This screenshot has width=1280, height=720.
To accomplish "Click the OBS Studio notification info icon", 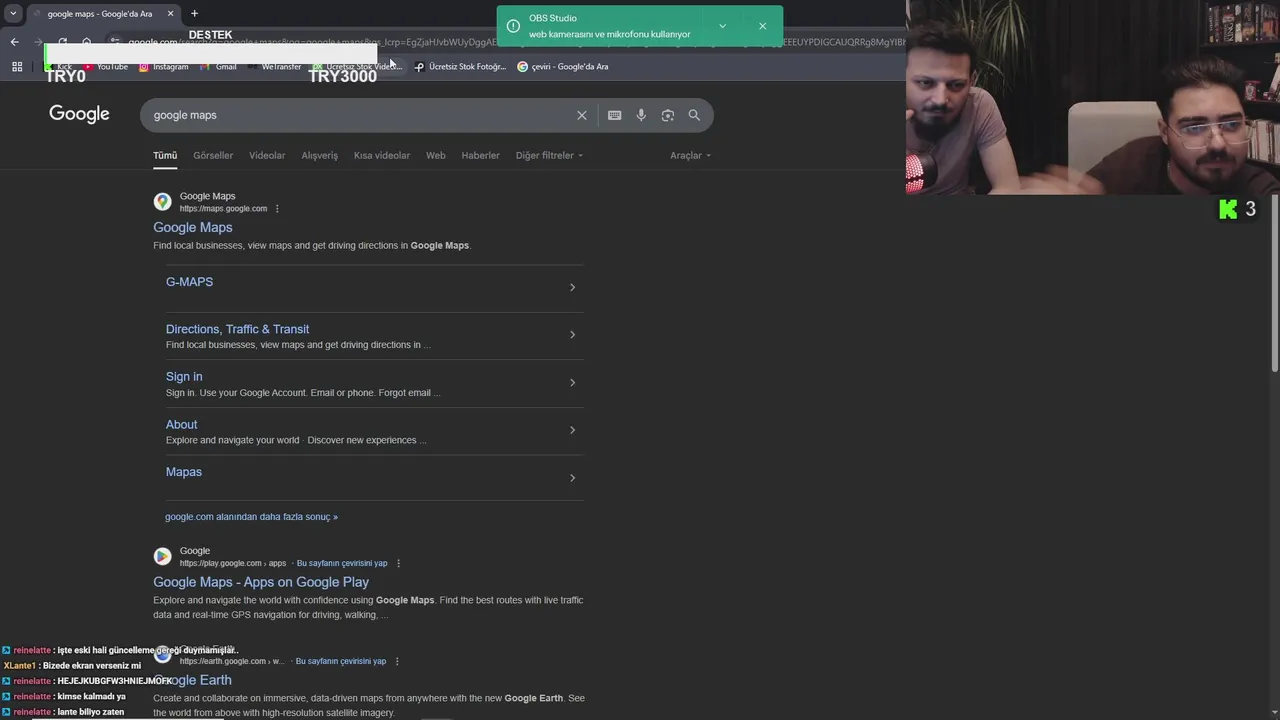I will [513, 26].
